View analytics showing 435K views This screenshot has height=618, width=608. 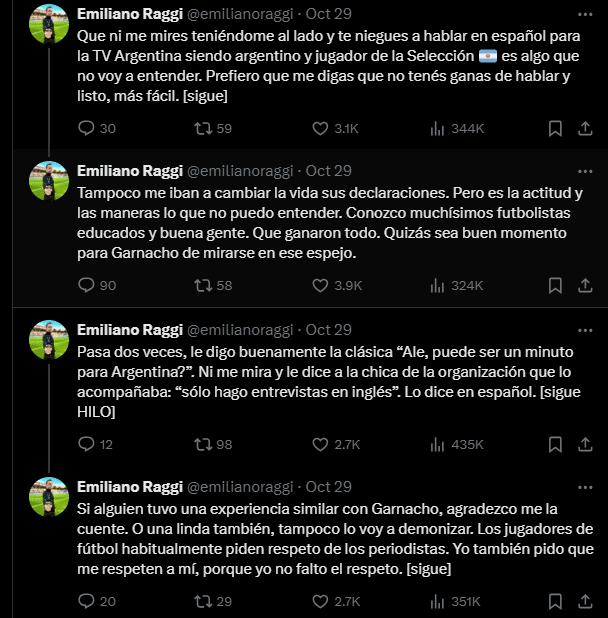pyautogui.click(x=437, y=443)
